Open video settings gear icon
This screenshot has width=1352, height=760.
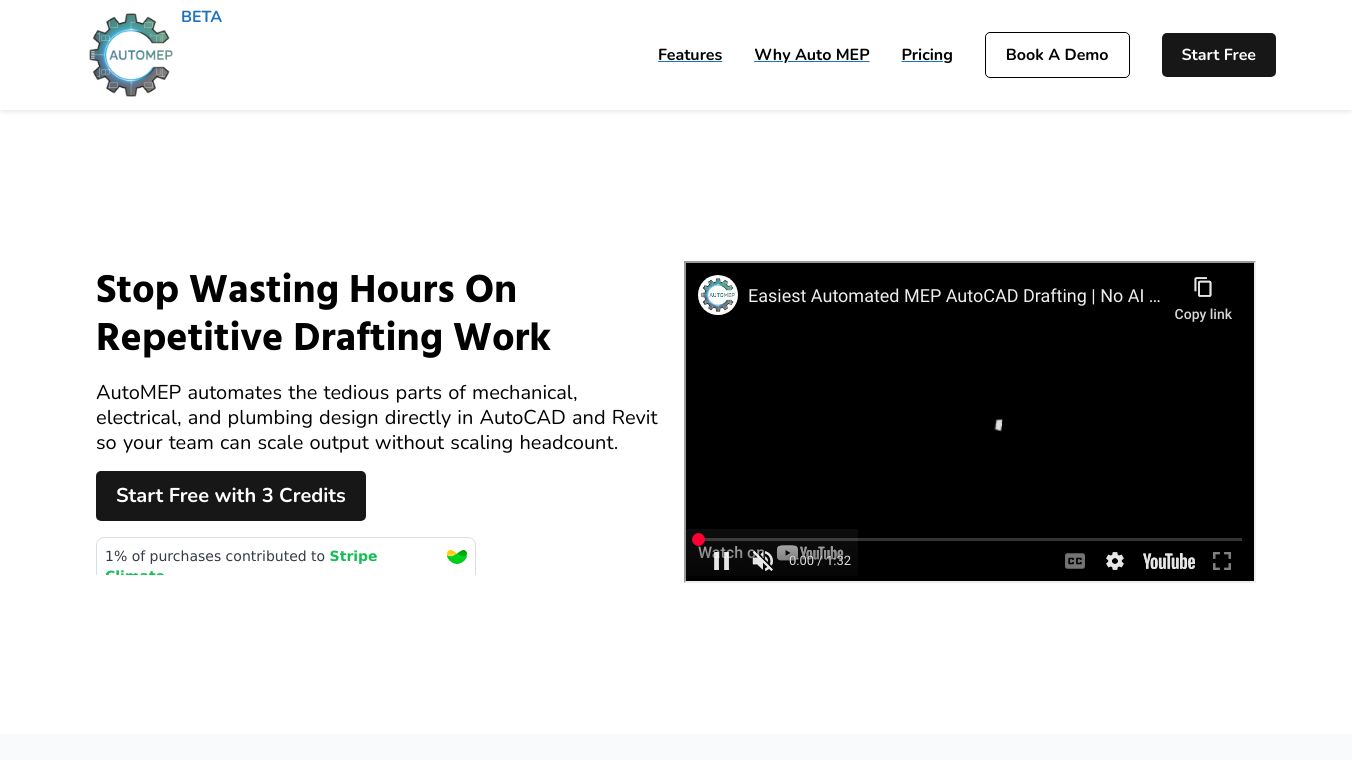pyautogui.click(x=1115, y=561)
